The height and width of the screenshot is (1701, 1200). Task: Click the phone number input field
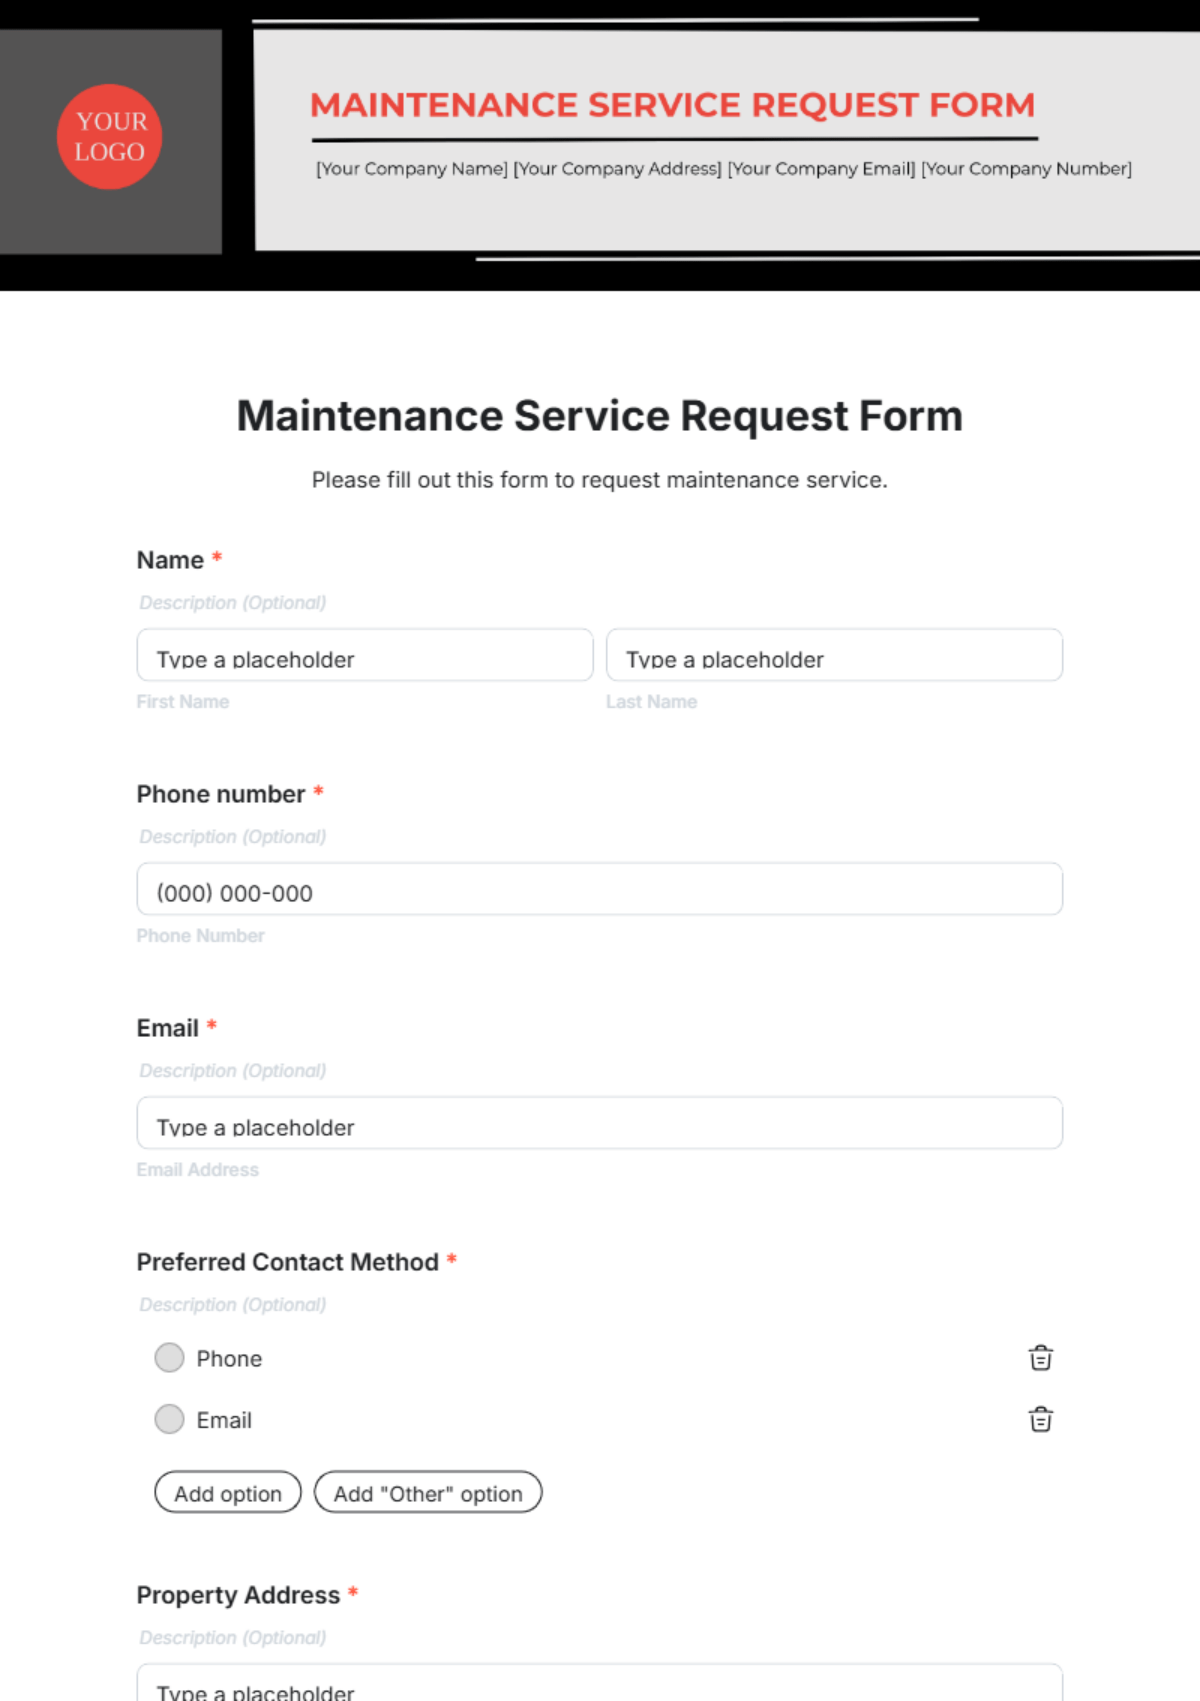(600, 890)
